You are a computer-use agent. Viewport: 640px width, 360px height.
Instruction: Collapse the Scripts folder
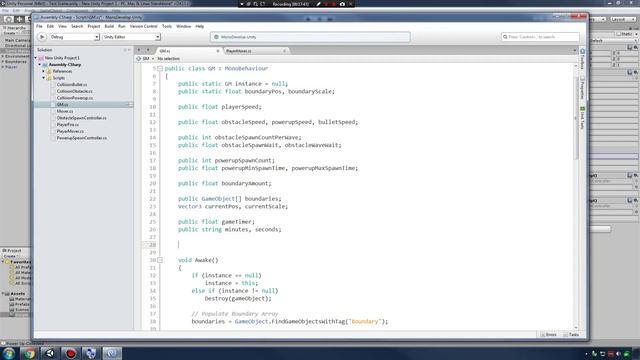tap(44, 78)
